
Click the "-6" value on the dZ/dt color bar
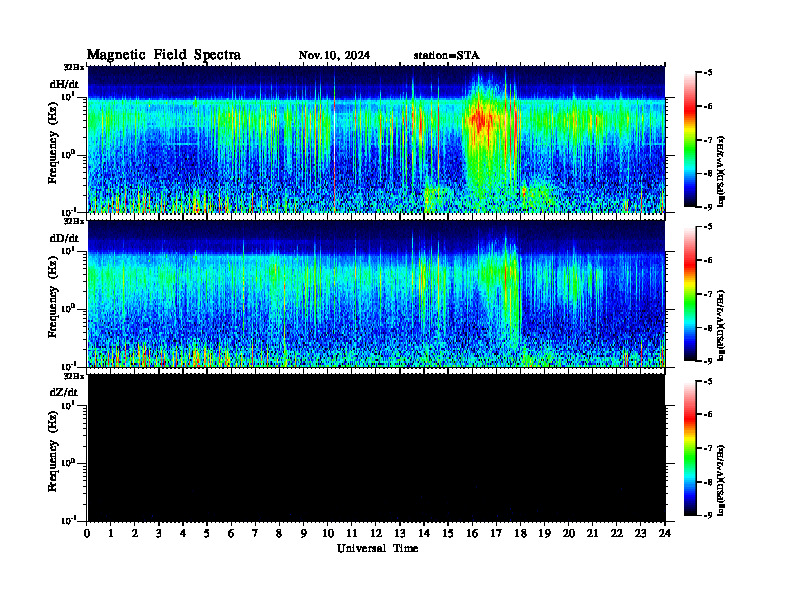(x=708, y=415)
